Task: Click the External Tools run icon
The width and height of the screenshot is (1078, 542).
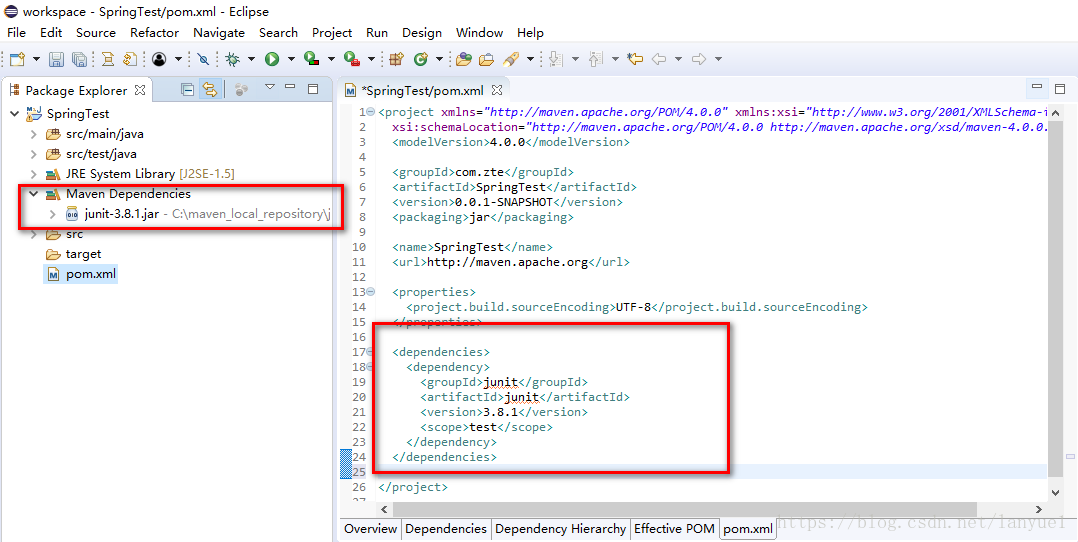Action: (352, 59)
